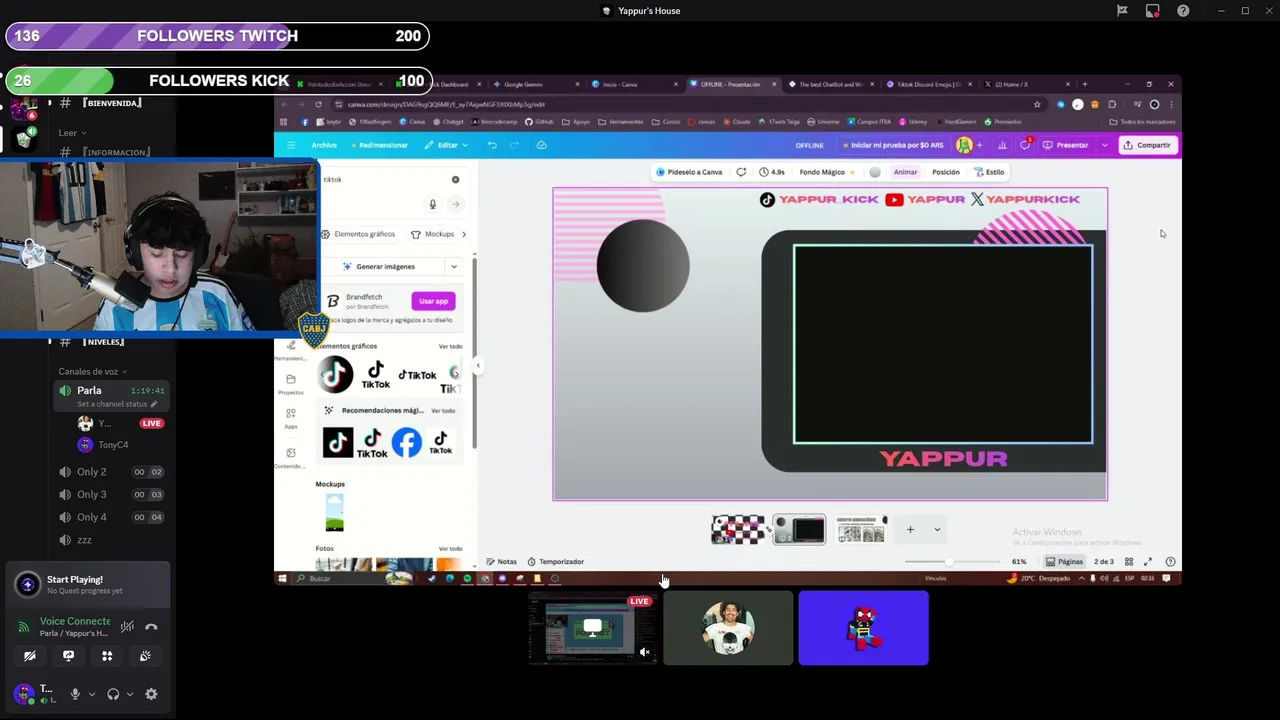This screenshot has height=720, width=1280.
Task: Open Canva comments icon with badge
Action: click(x=1025, y=145)
